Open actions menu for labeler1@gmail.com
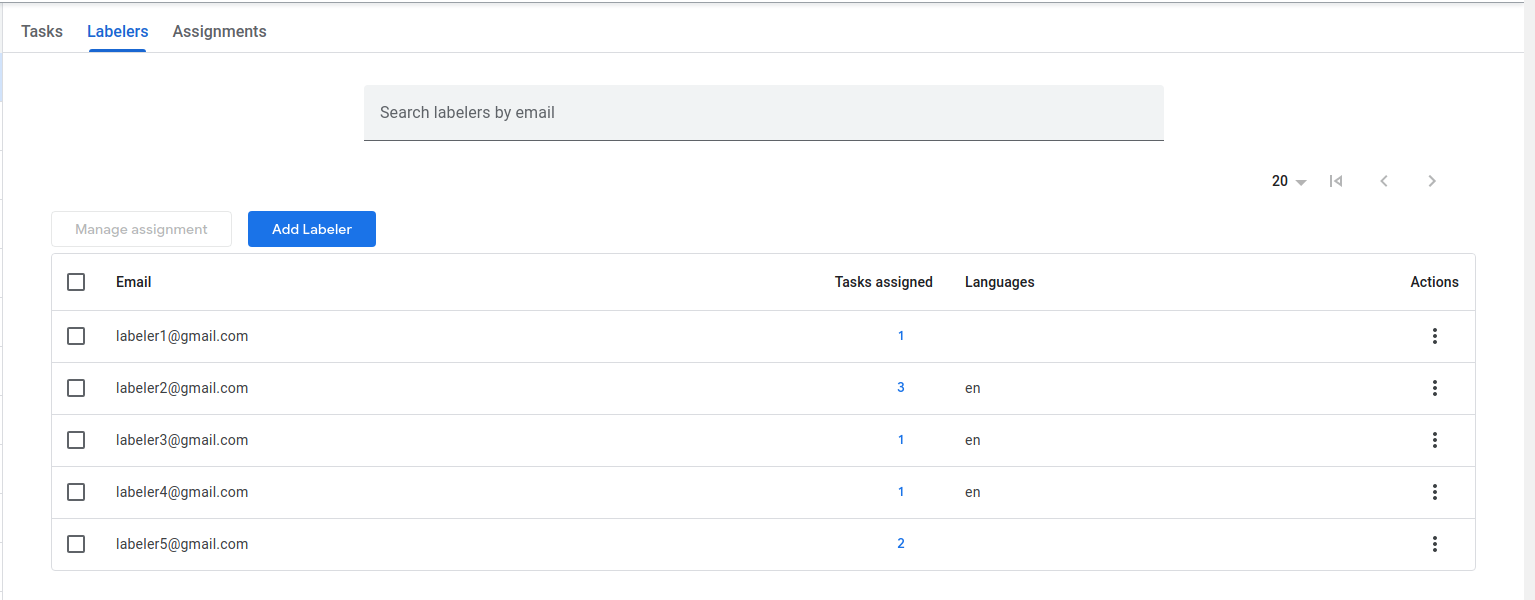This screenshot has width=1535, height=600. (x=1434, y=336)
